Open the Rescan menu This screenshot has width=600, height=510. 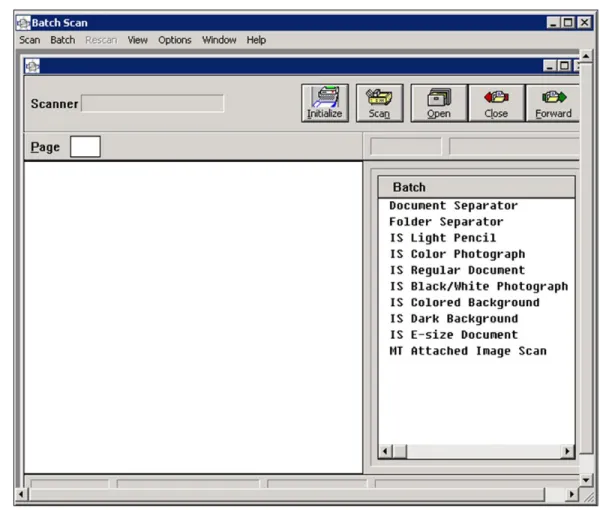[x=101, y=40]
